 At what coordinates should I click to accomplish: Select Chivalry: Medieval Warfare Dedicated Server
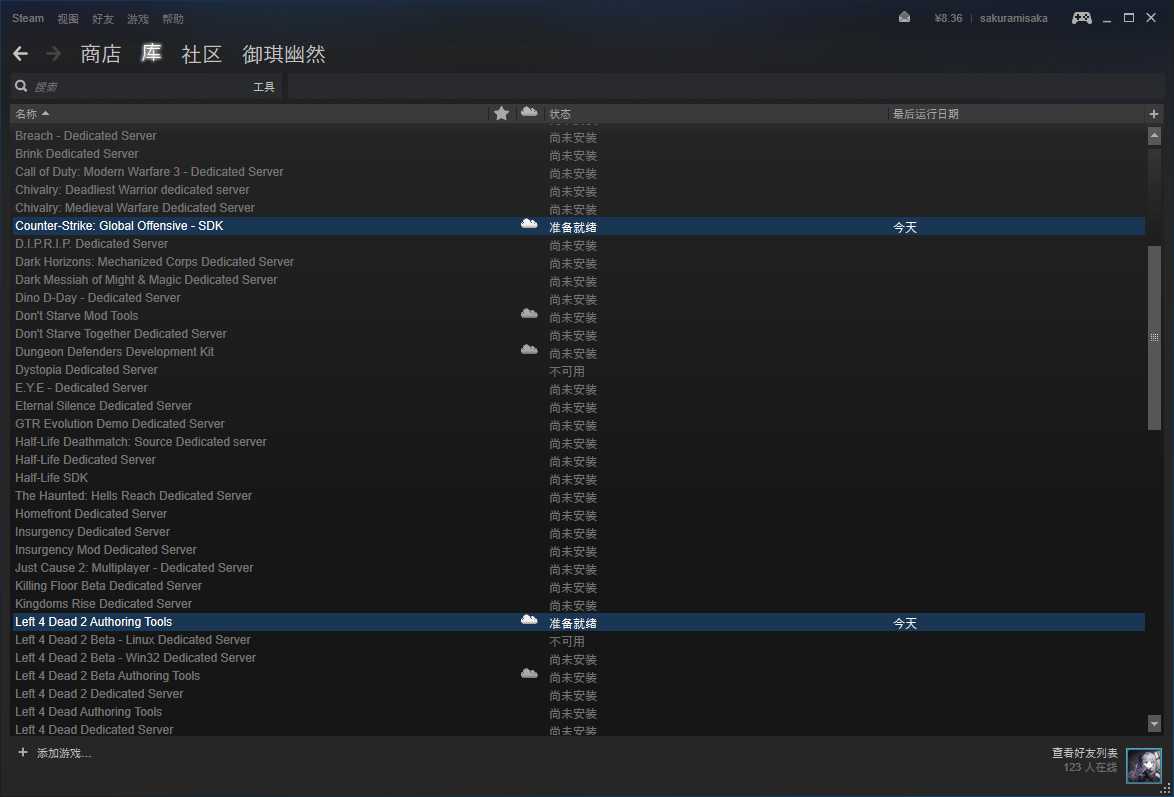pyautogui.click(x=578, y=207)
